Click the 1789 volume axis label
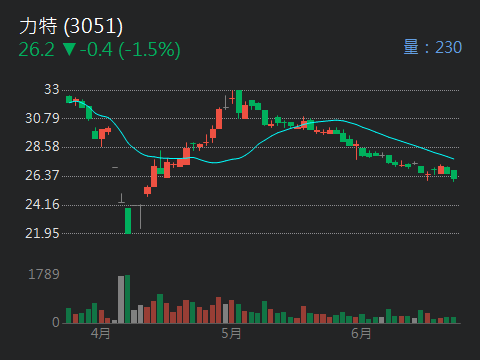 tap(44, 274)
